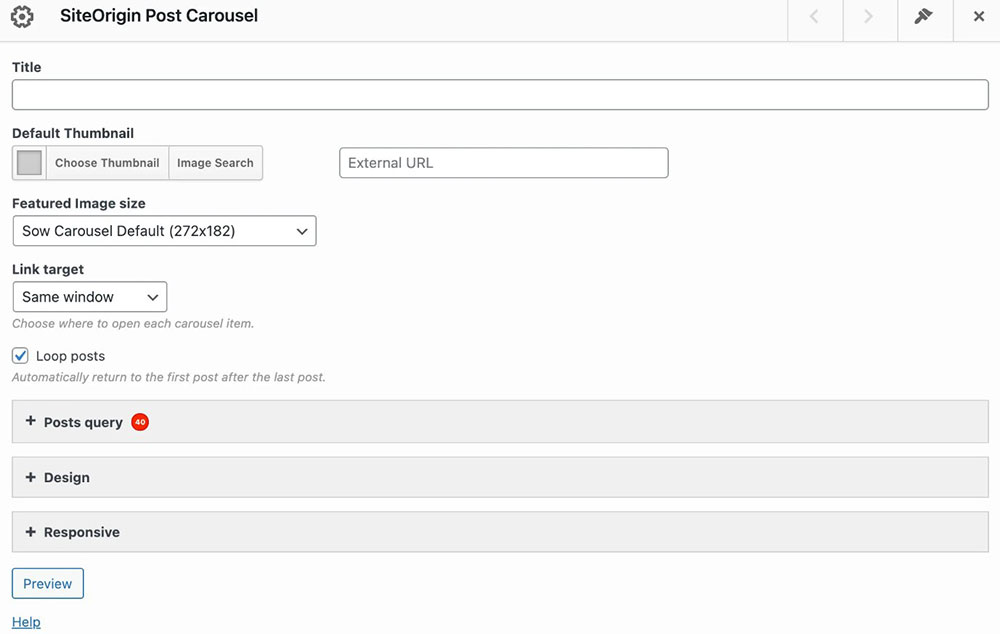Click the red 40 posts count badge

(x=140, y=422)
